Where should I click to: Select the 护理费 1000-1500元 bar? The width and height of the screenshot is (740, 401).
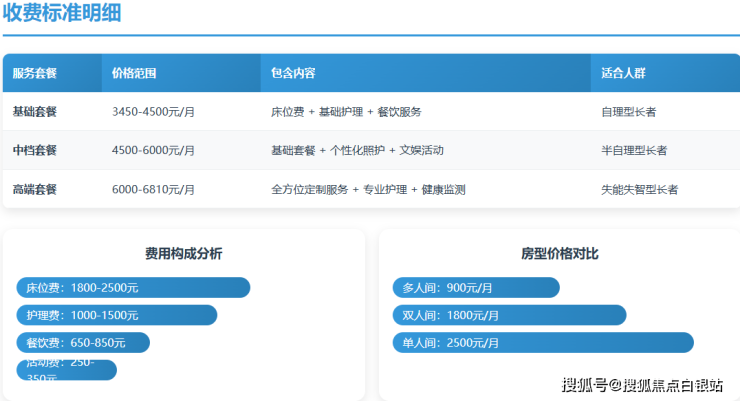pyautogui.click(x=117, y=315)
